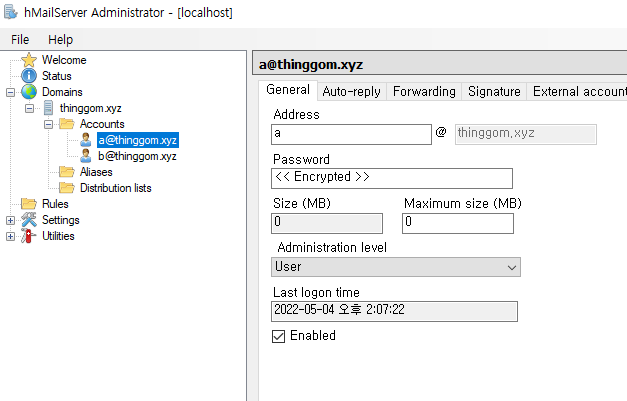Click the Distribution lists folder icon
The height and width of the screenshot is (401, 627).
tap(67, 188)
